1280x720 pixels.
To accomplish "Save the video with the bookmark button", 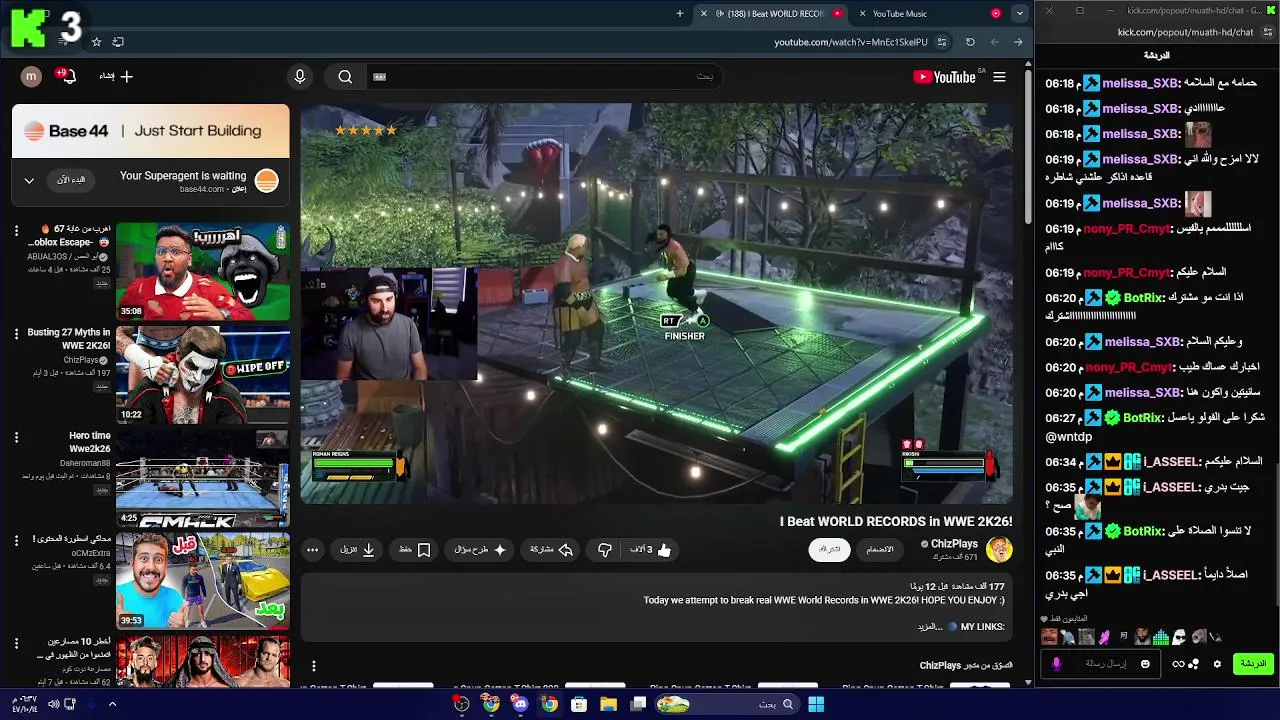I will click(414, 550).
